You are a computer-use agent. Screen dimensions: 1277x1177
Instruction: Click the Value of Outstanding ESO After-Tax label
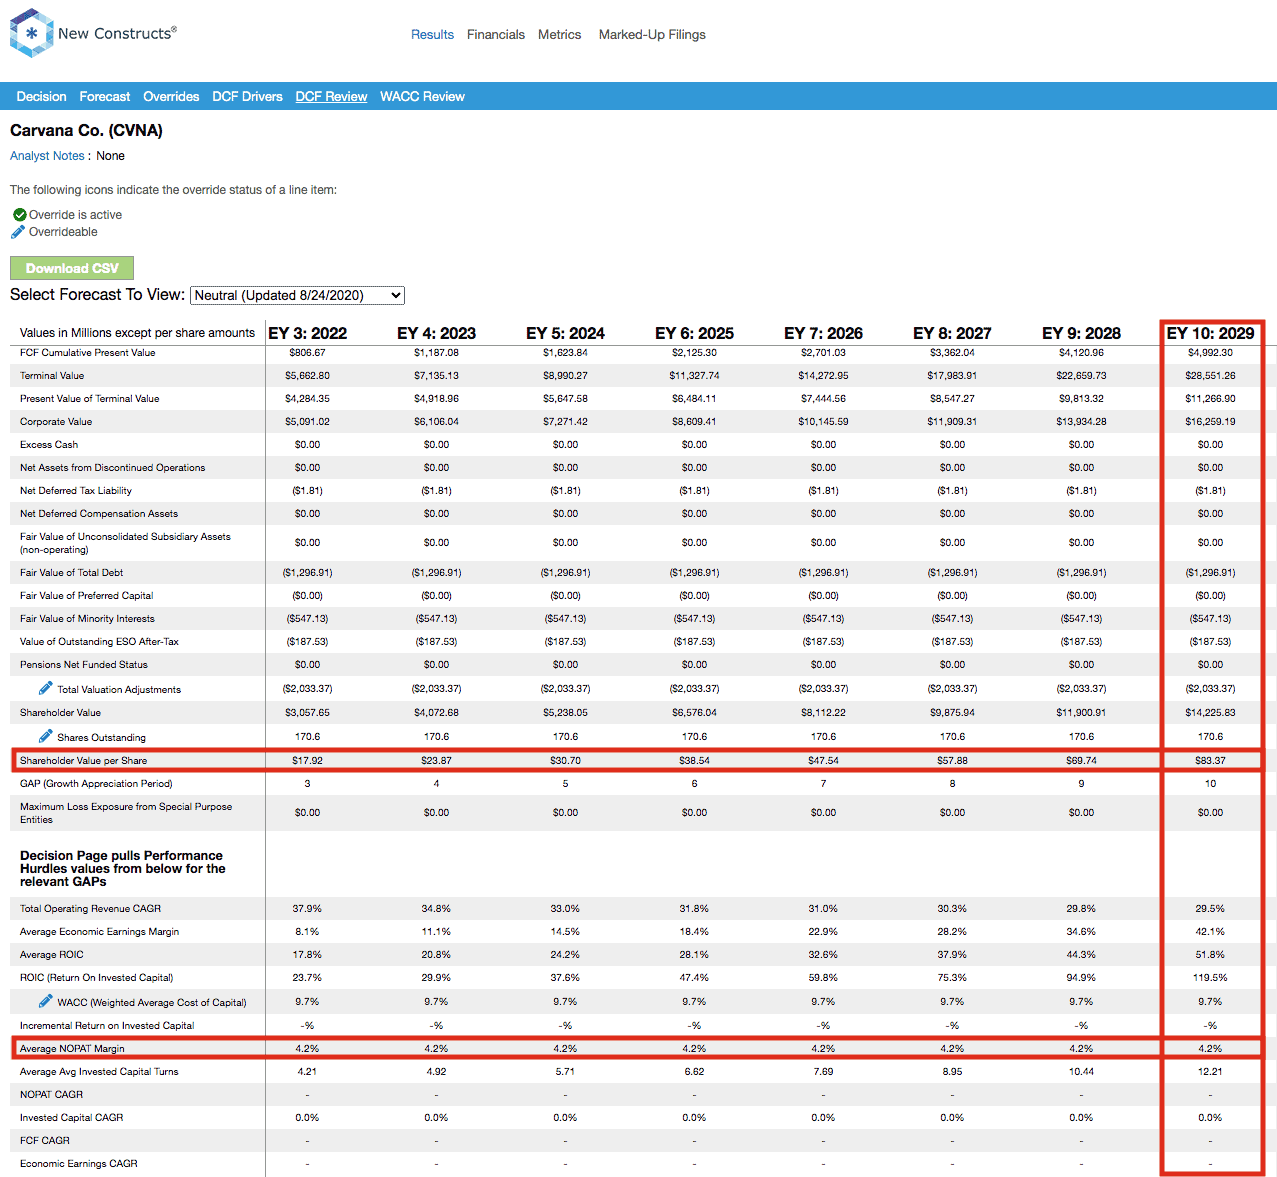(x=100, y=642)
